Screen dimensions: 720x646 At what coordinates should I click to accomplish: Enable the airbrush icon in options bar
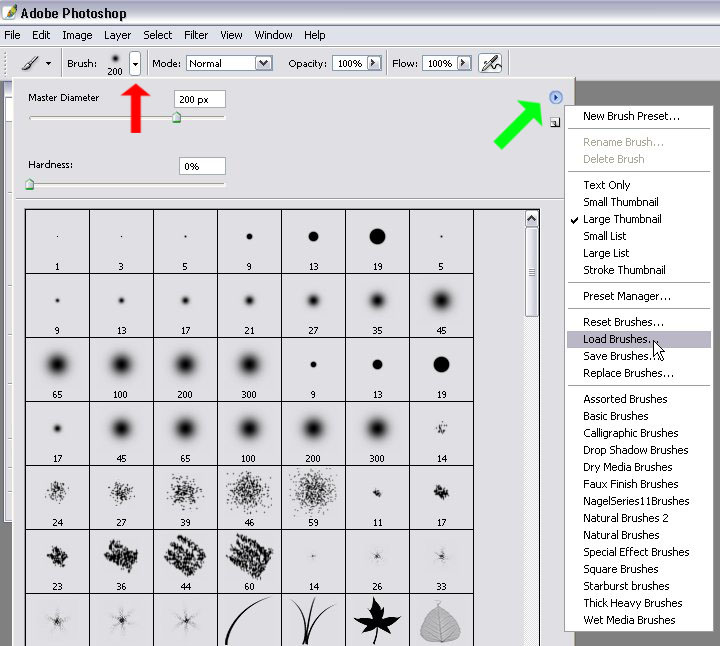pos(490,63)
